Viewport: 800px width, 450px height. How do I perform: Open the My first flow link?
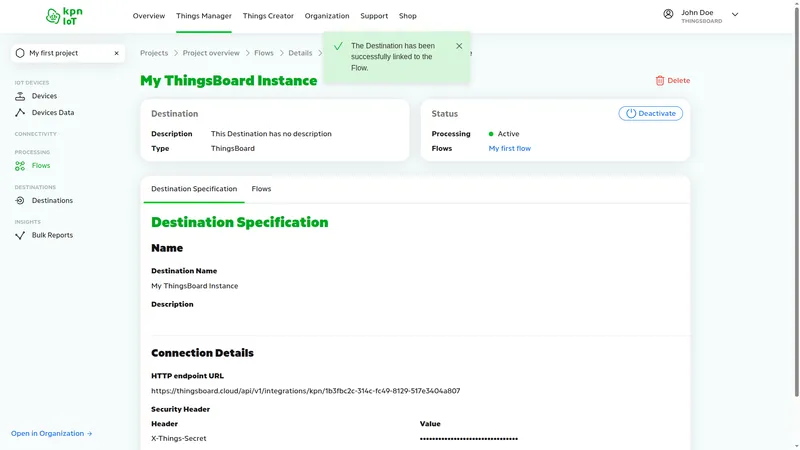pyautogui.click(x=509, y=148)
